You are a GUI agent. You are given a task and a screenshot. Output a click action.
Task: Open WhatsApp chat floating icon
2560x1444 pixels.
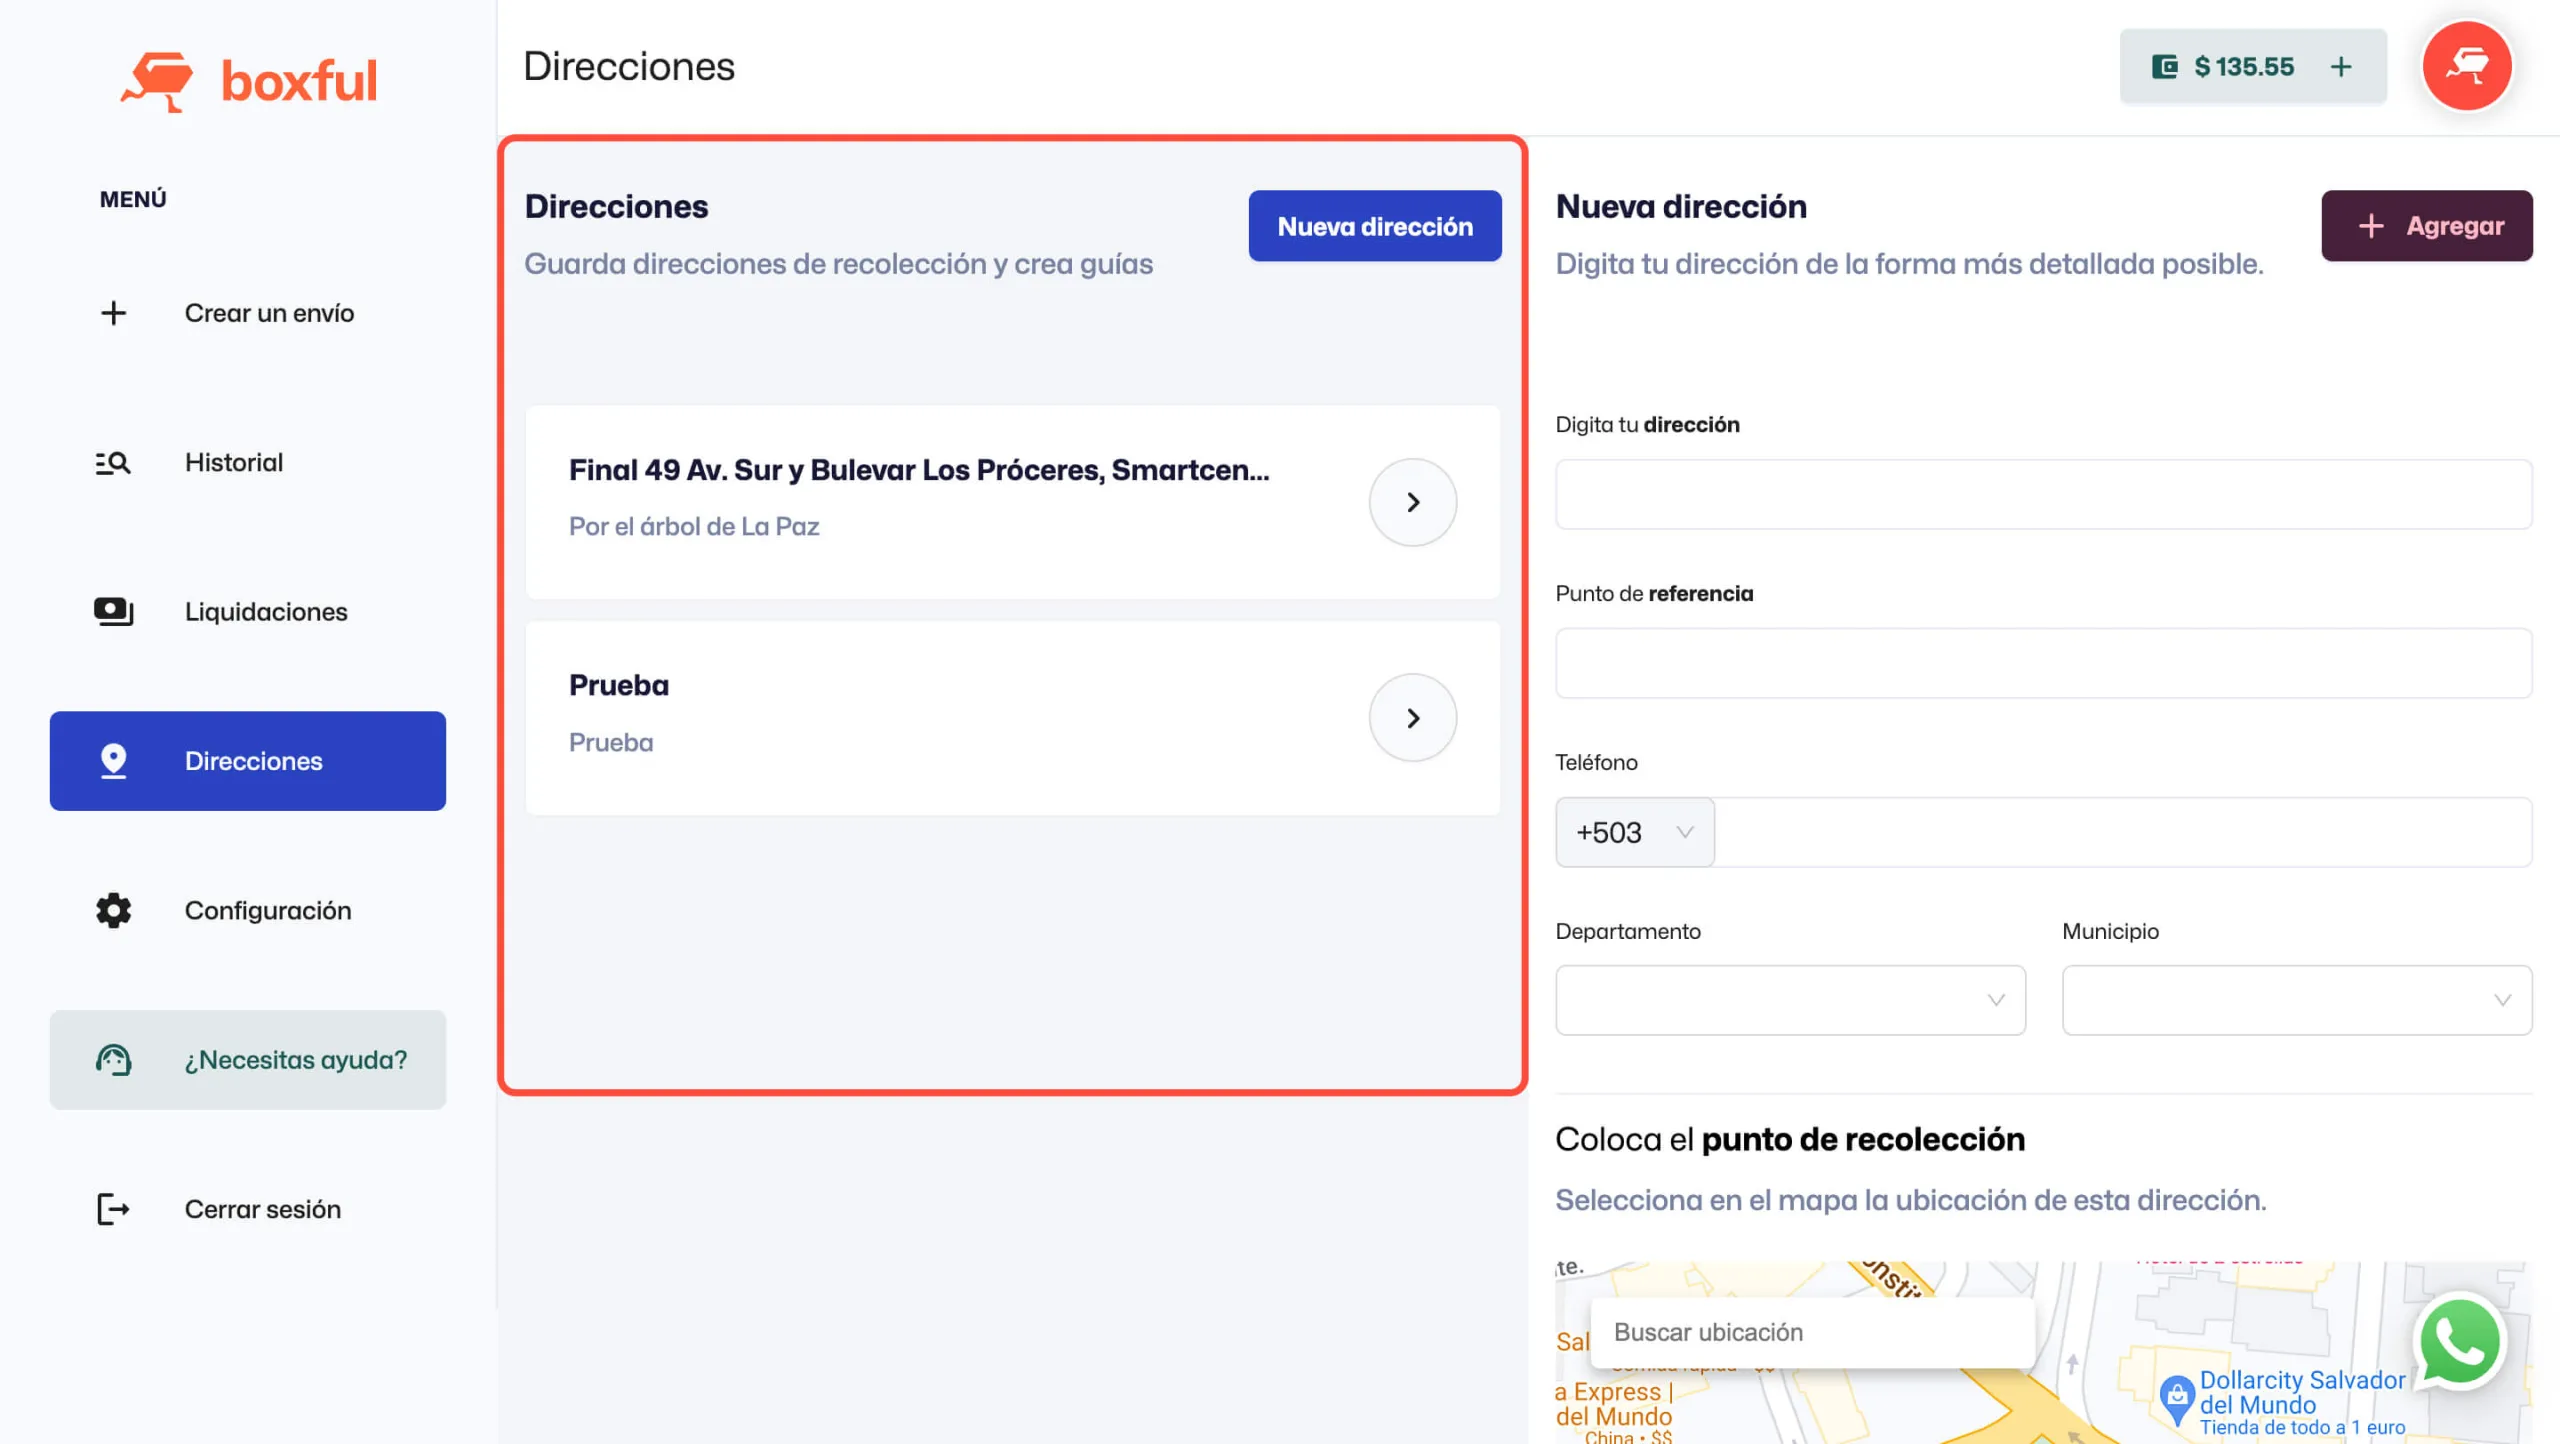coord(2459,1342)
